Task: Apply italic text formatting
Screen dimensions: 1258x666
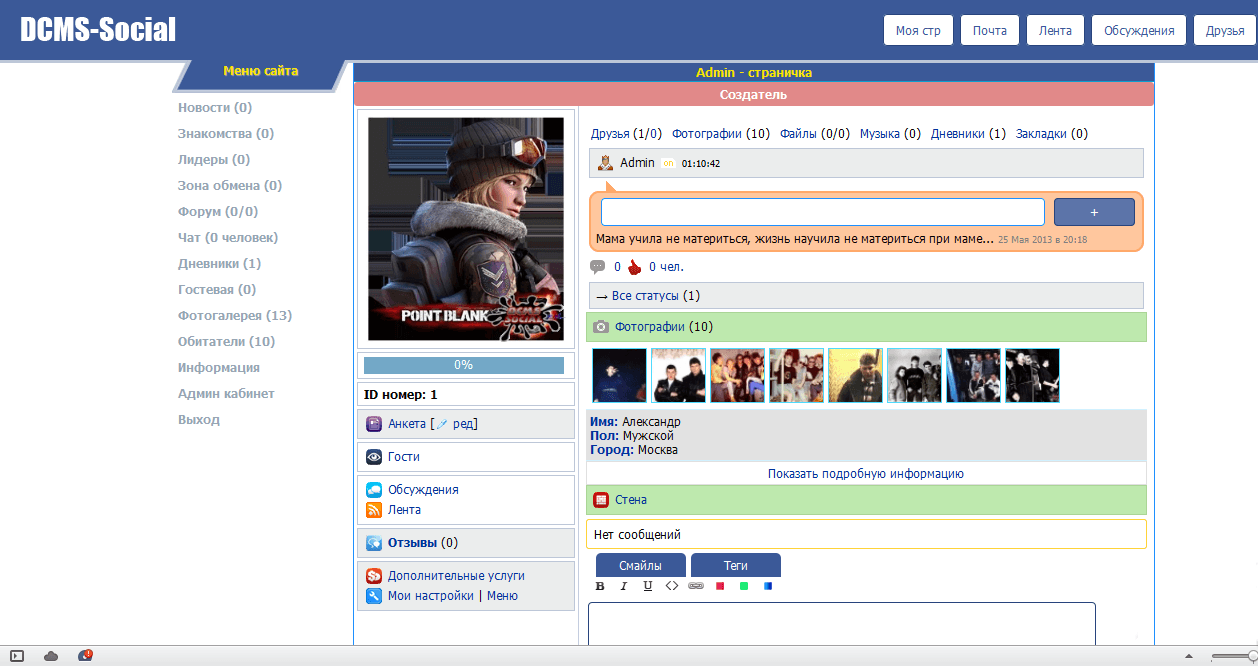Action: pyautogui.click(x=624, y=586)
